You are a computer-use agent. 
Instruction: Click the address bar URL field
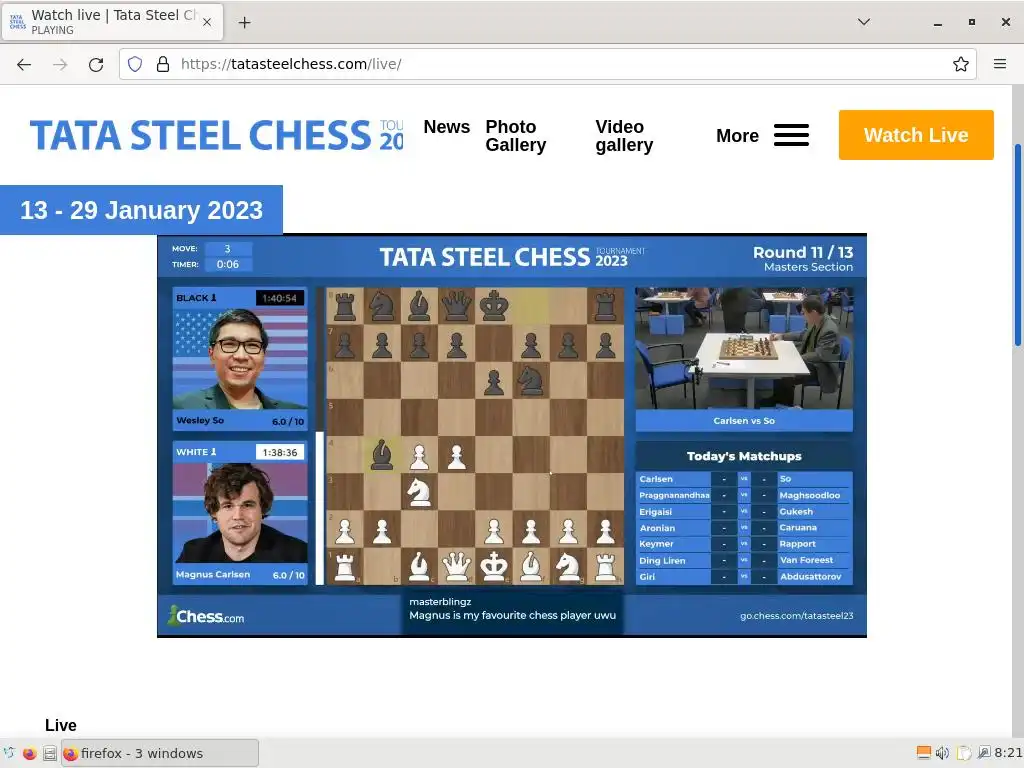tap(547, 64)
